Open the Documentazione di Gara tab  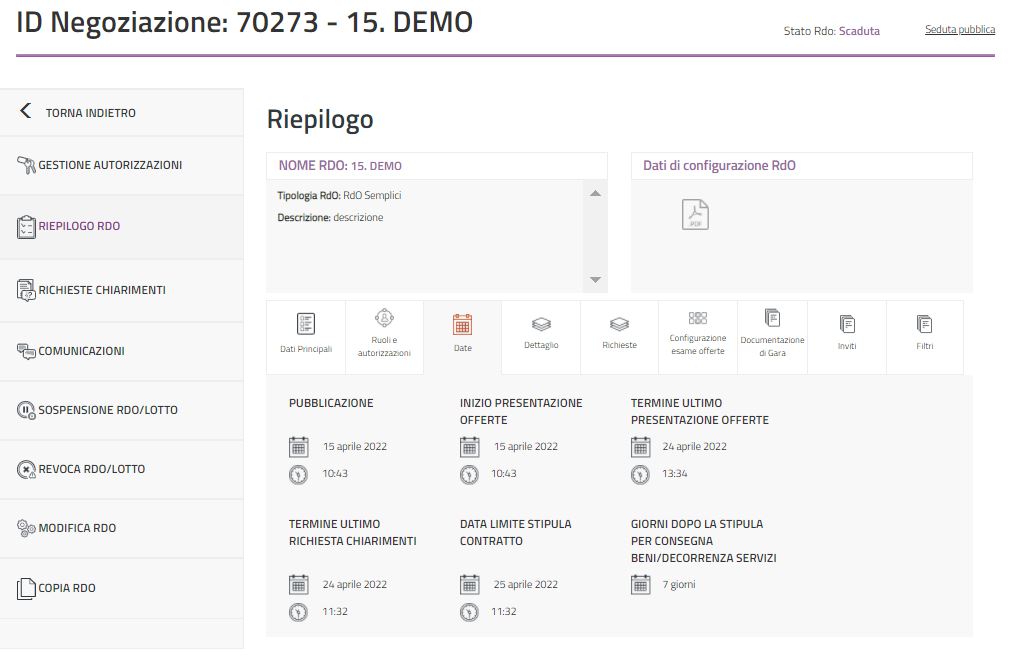[772, 334]
